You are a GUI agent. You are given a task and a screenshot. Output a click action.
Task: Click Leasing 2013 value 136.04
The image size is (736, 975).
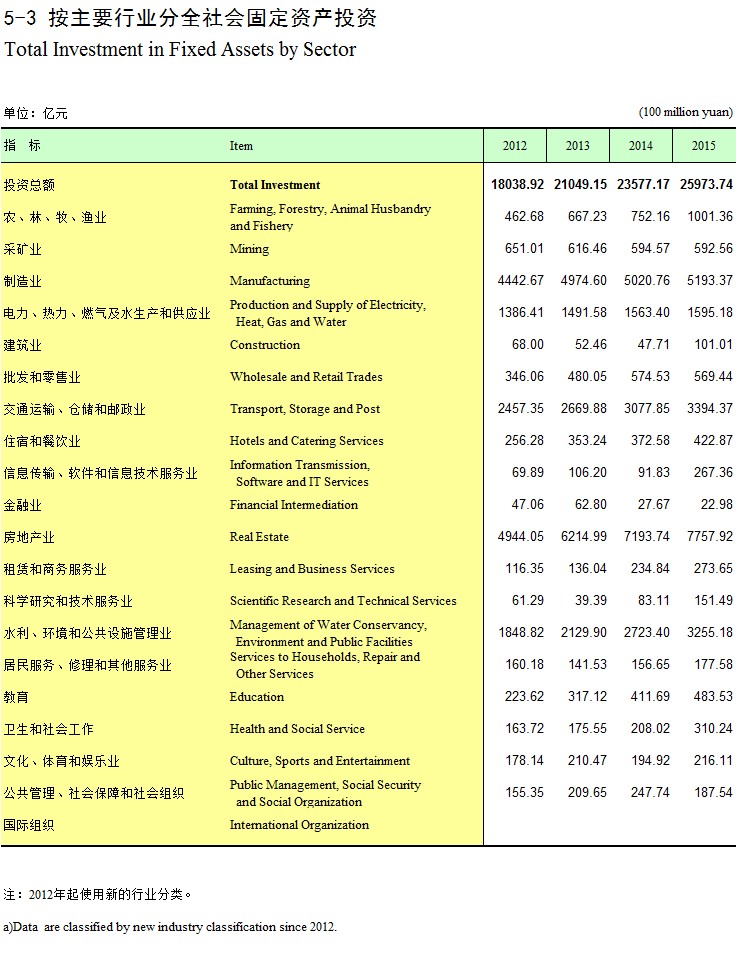click(587, 569)
